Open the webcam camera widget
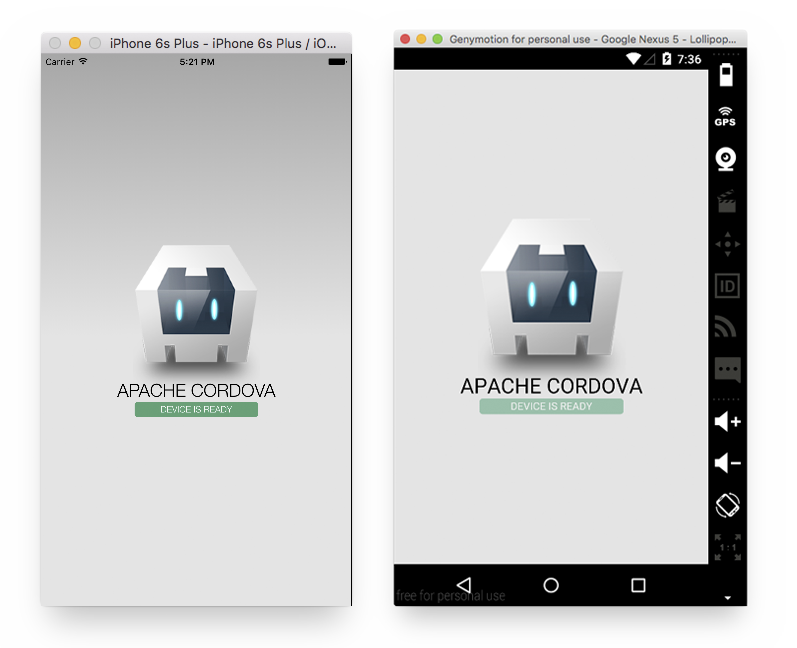 (726, 159)
